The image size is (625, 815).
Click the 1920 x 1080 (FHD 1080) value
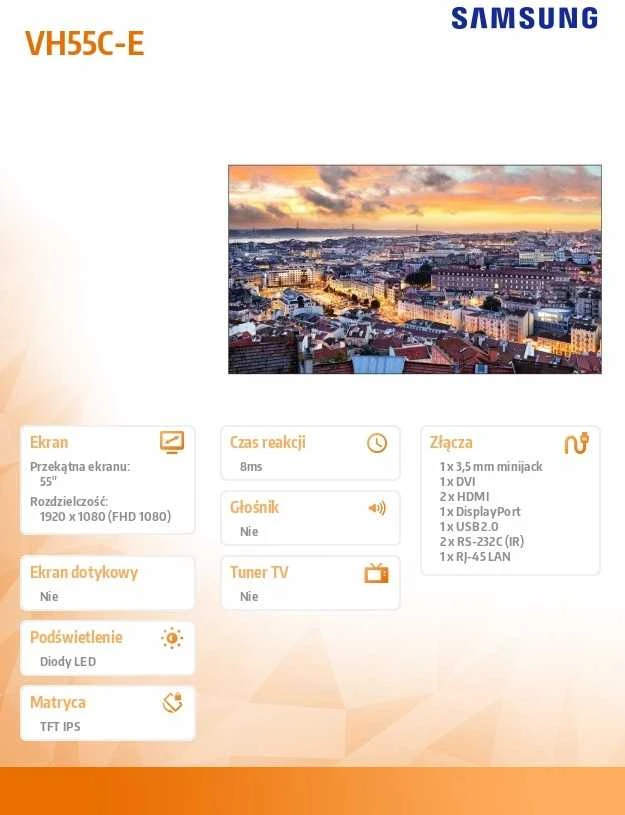(105, 517)
